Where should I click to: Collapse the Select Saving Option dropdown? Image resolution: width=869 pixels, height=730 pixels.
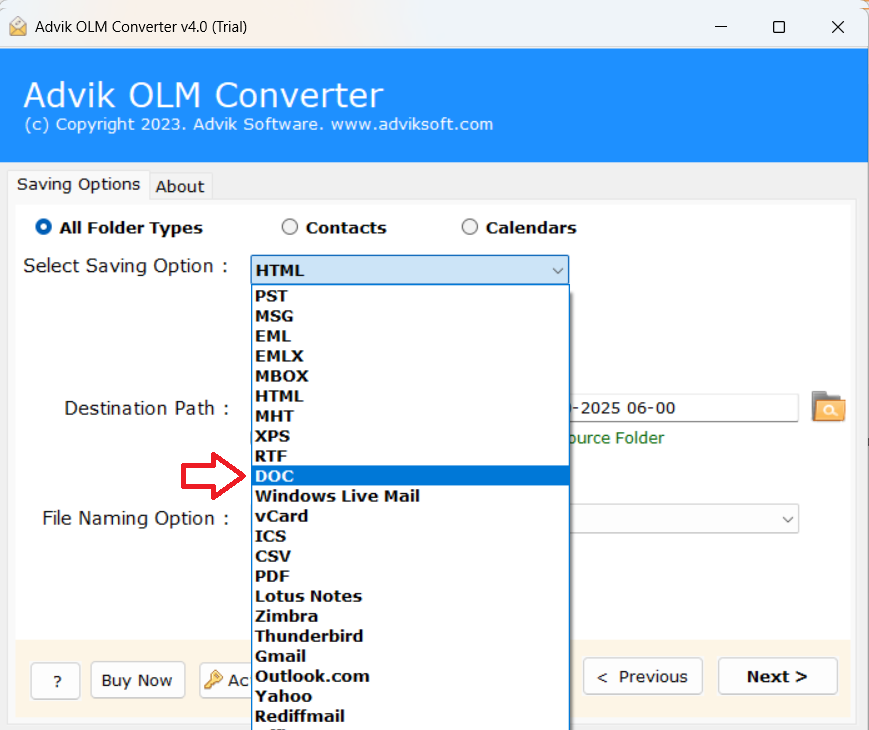coord(557,270)
